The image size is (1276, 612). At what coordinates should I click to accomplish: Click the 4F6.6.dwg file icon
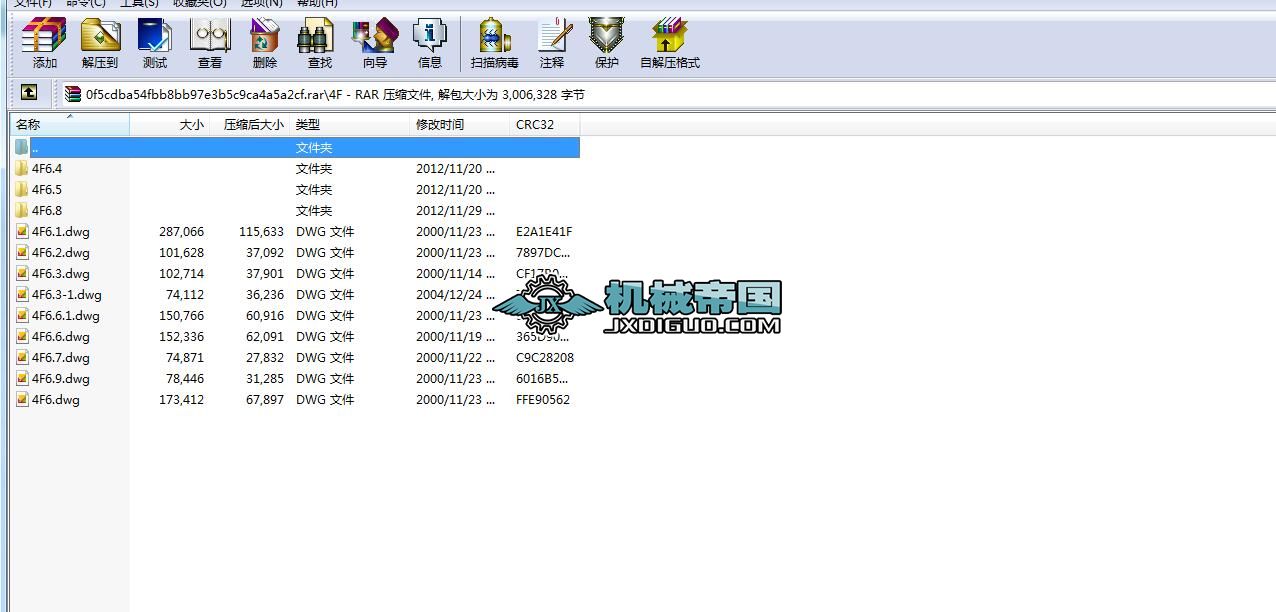(x=22, y=336)
